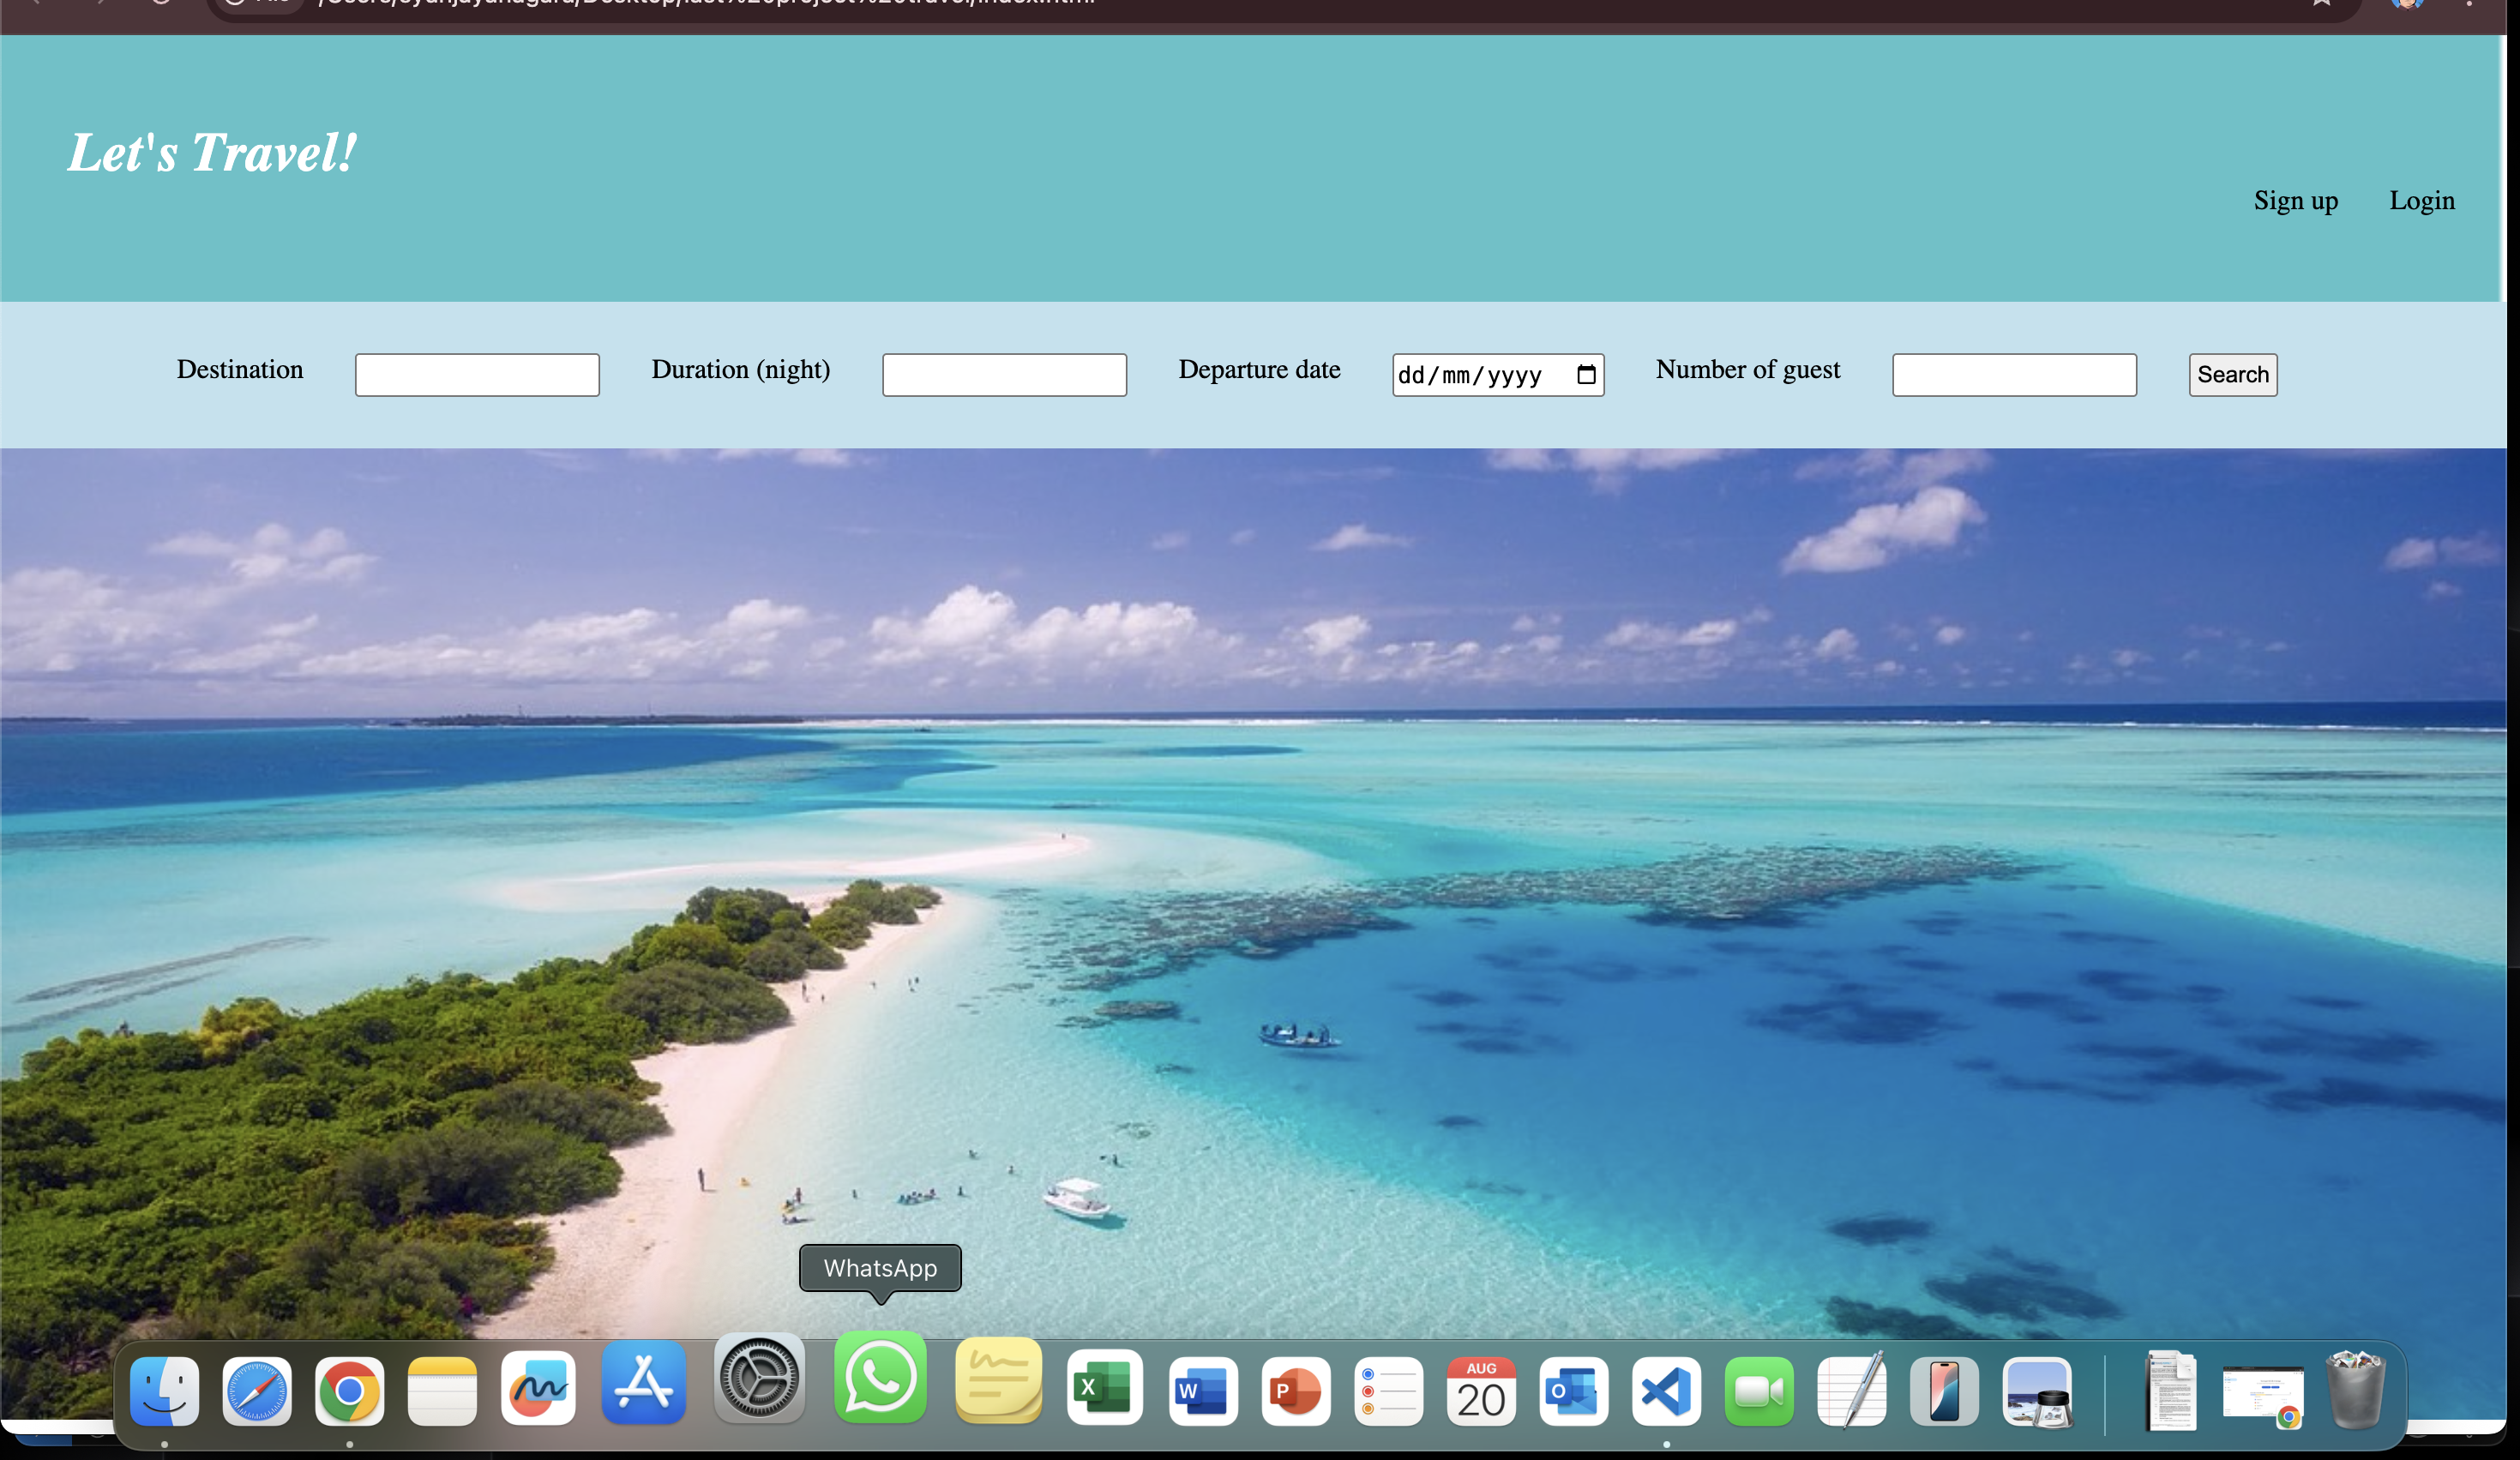Click the Search button
This screenshot has height=1460, width=2520.
2233,375
